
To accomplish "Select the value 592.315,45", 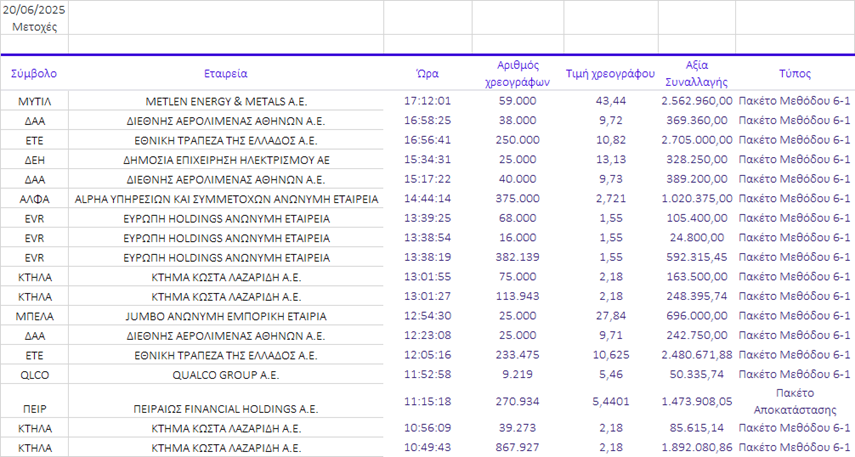I will pyautogui.click(x=697, y=257).
